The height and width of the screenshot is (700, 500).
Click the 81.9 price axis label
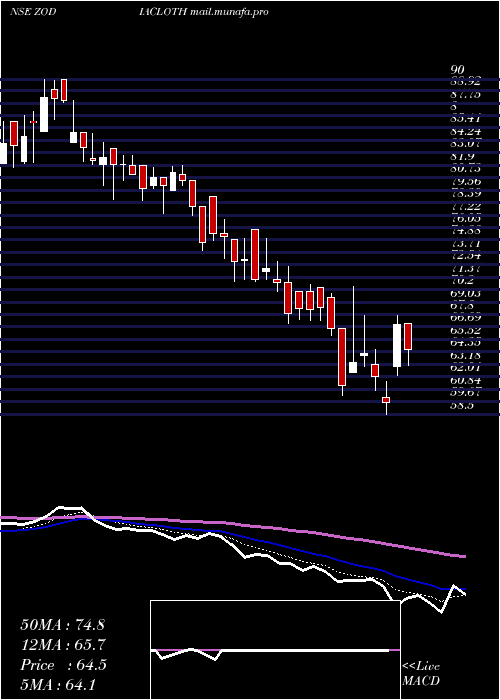coord(462,157)
